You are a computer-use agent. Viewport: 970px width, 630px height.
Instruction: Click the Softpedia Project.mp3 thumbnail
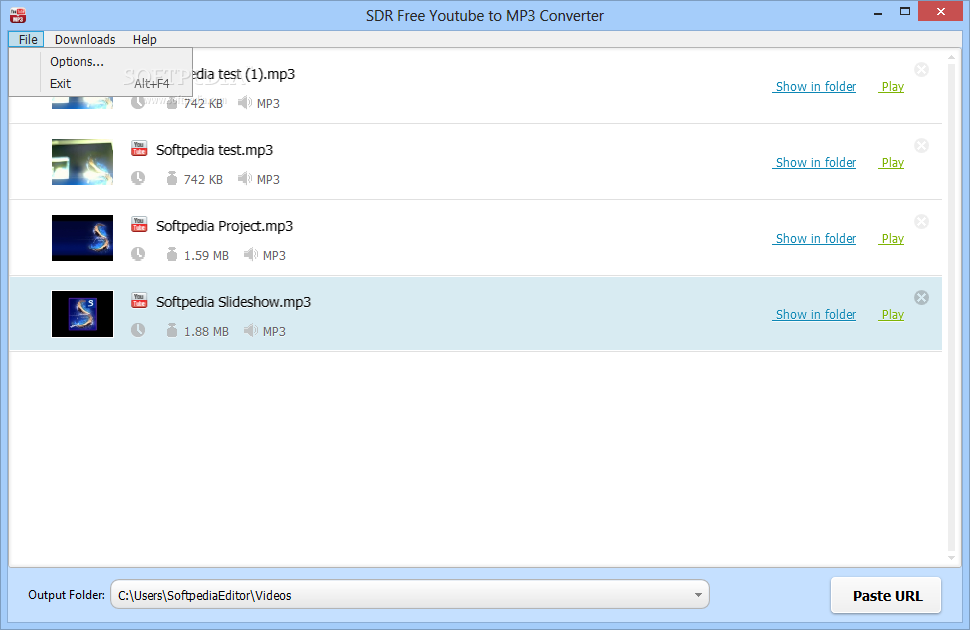point(82,238)
